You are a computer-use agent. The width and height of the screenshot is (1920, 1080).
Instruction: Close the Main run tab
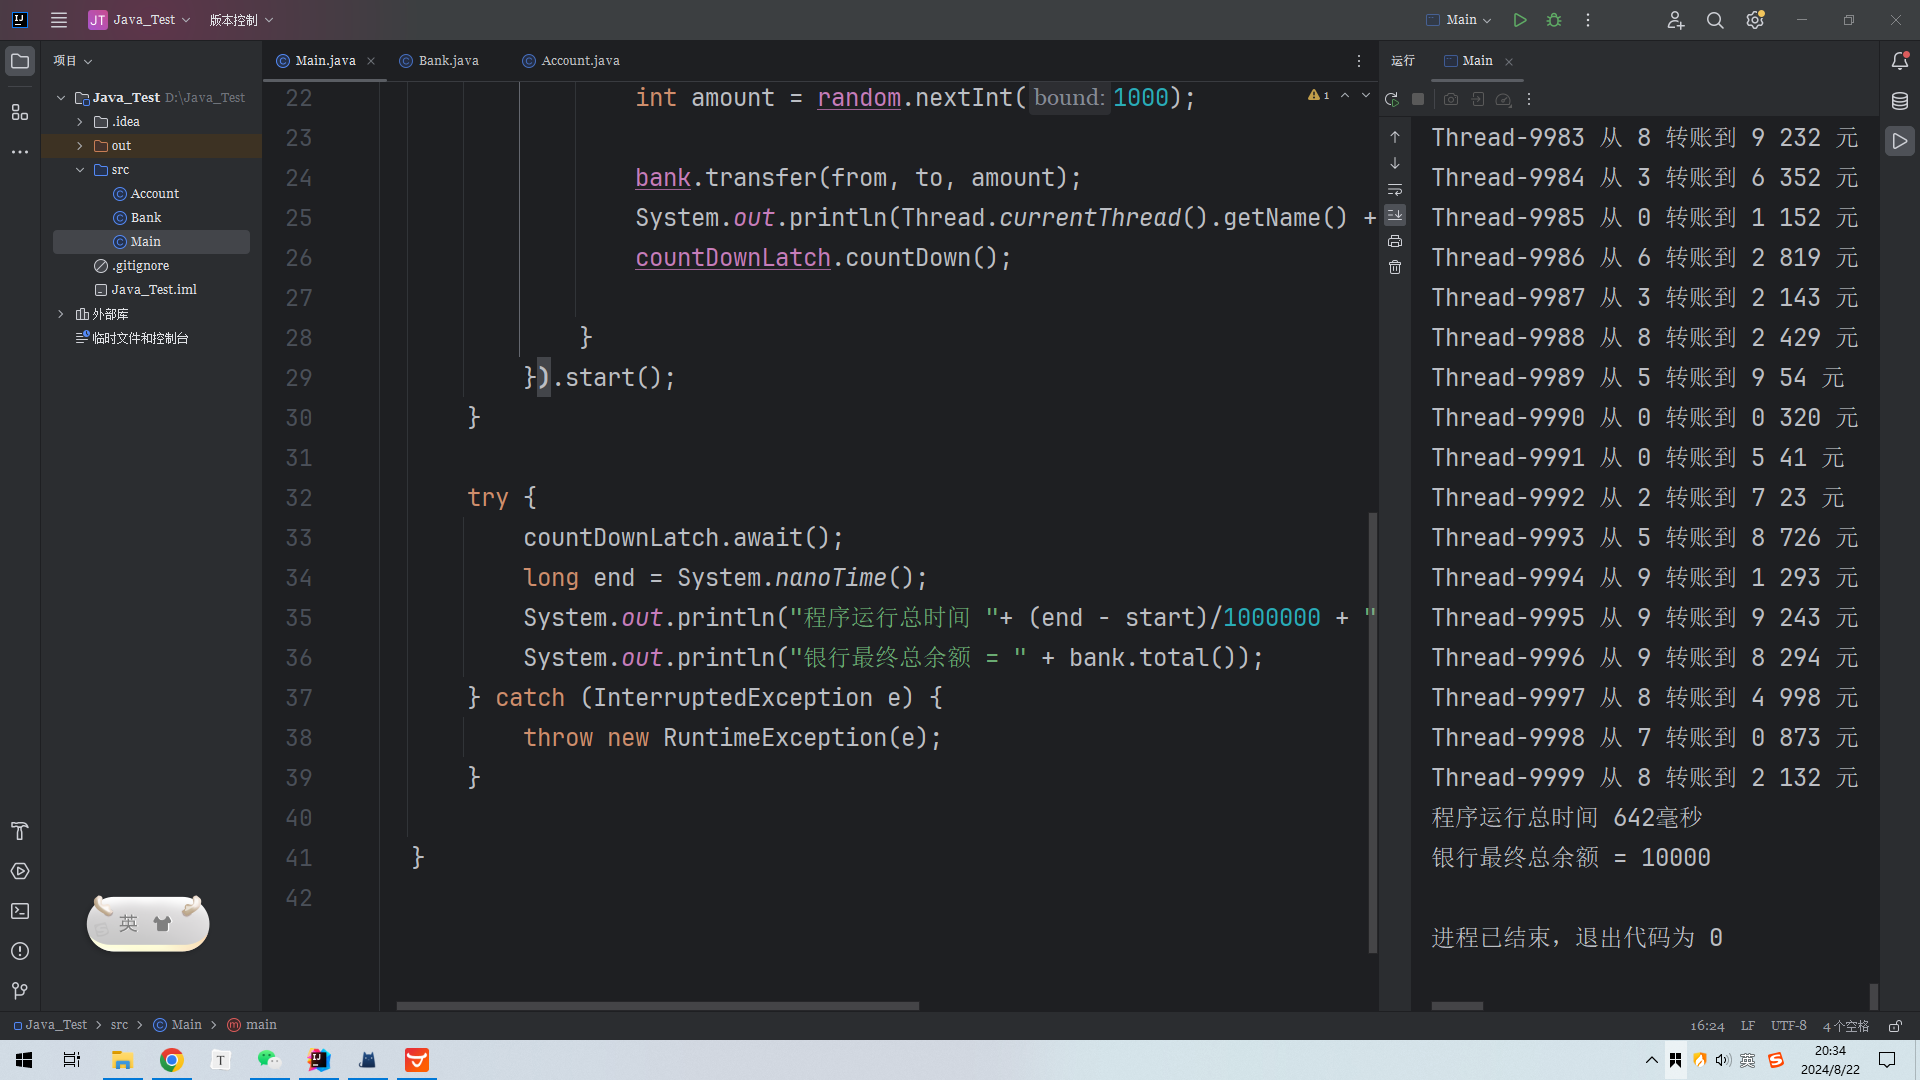1509,62
